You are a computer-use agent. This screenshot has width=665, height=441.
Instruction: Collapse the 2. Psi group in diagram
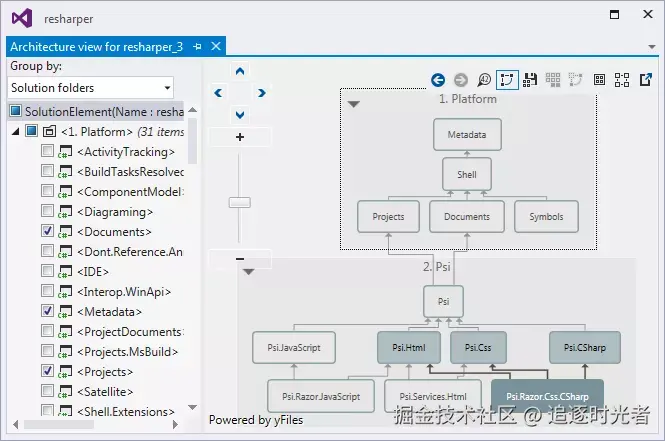point(249,271)
